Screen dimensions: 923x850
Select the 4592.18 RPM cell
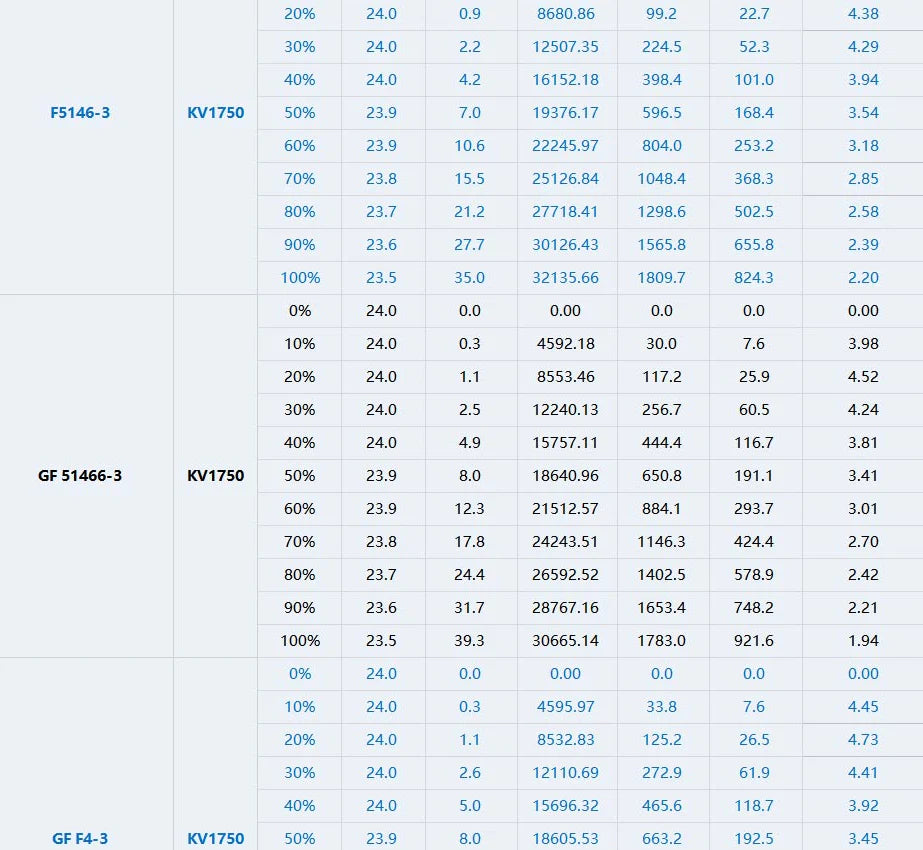click(x=565, y=344)
